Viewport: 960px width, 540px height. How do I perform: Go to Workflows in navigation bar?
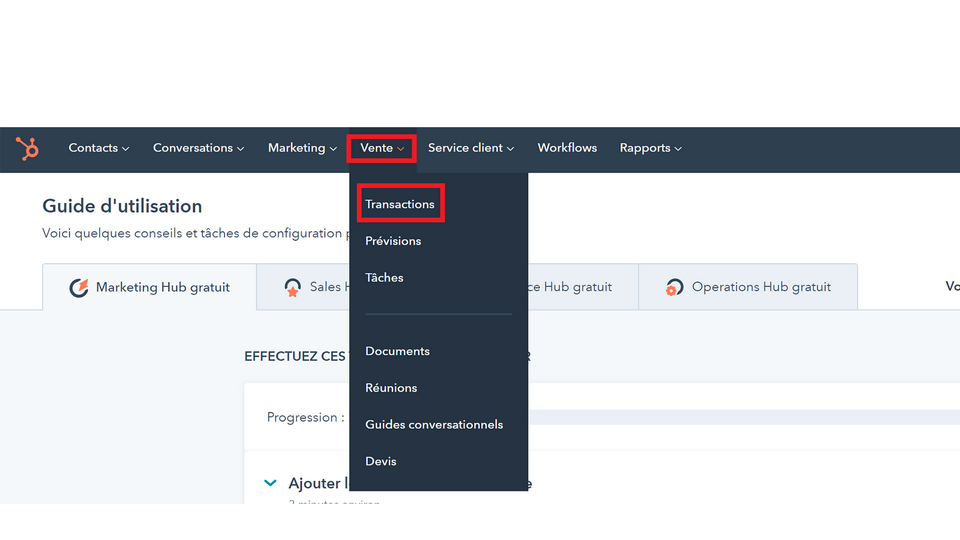coord(567,148)
